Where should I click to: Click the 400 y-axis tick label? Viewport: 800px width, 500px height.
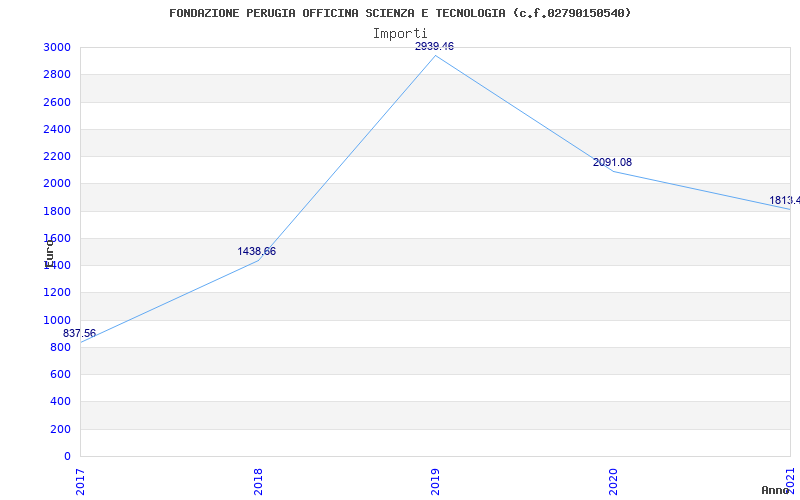coord(60,402)
